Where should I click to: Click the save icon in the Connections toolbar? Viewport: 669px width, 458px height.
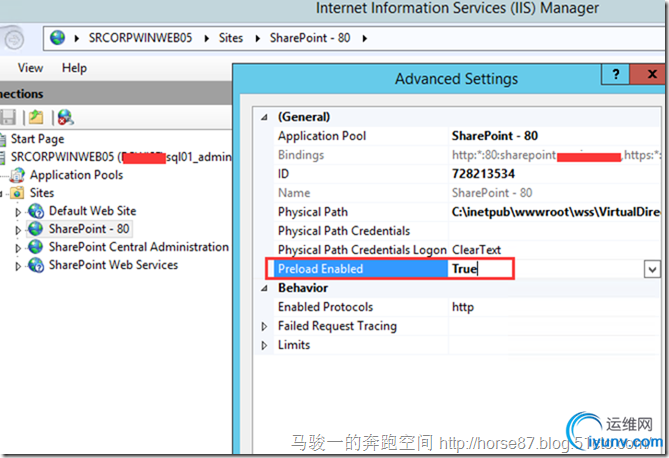8,117
